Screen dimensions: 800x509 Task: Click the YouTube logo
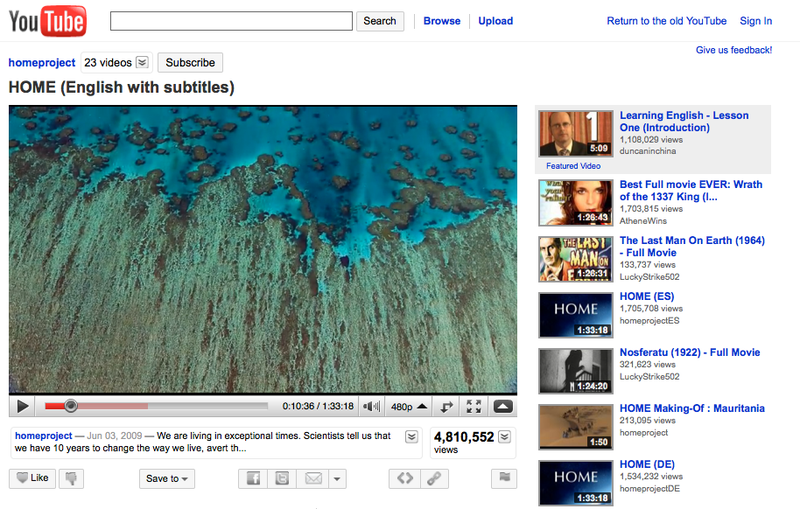coord(47,21)
